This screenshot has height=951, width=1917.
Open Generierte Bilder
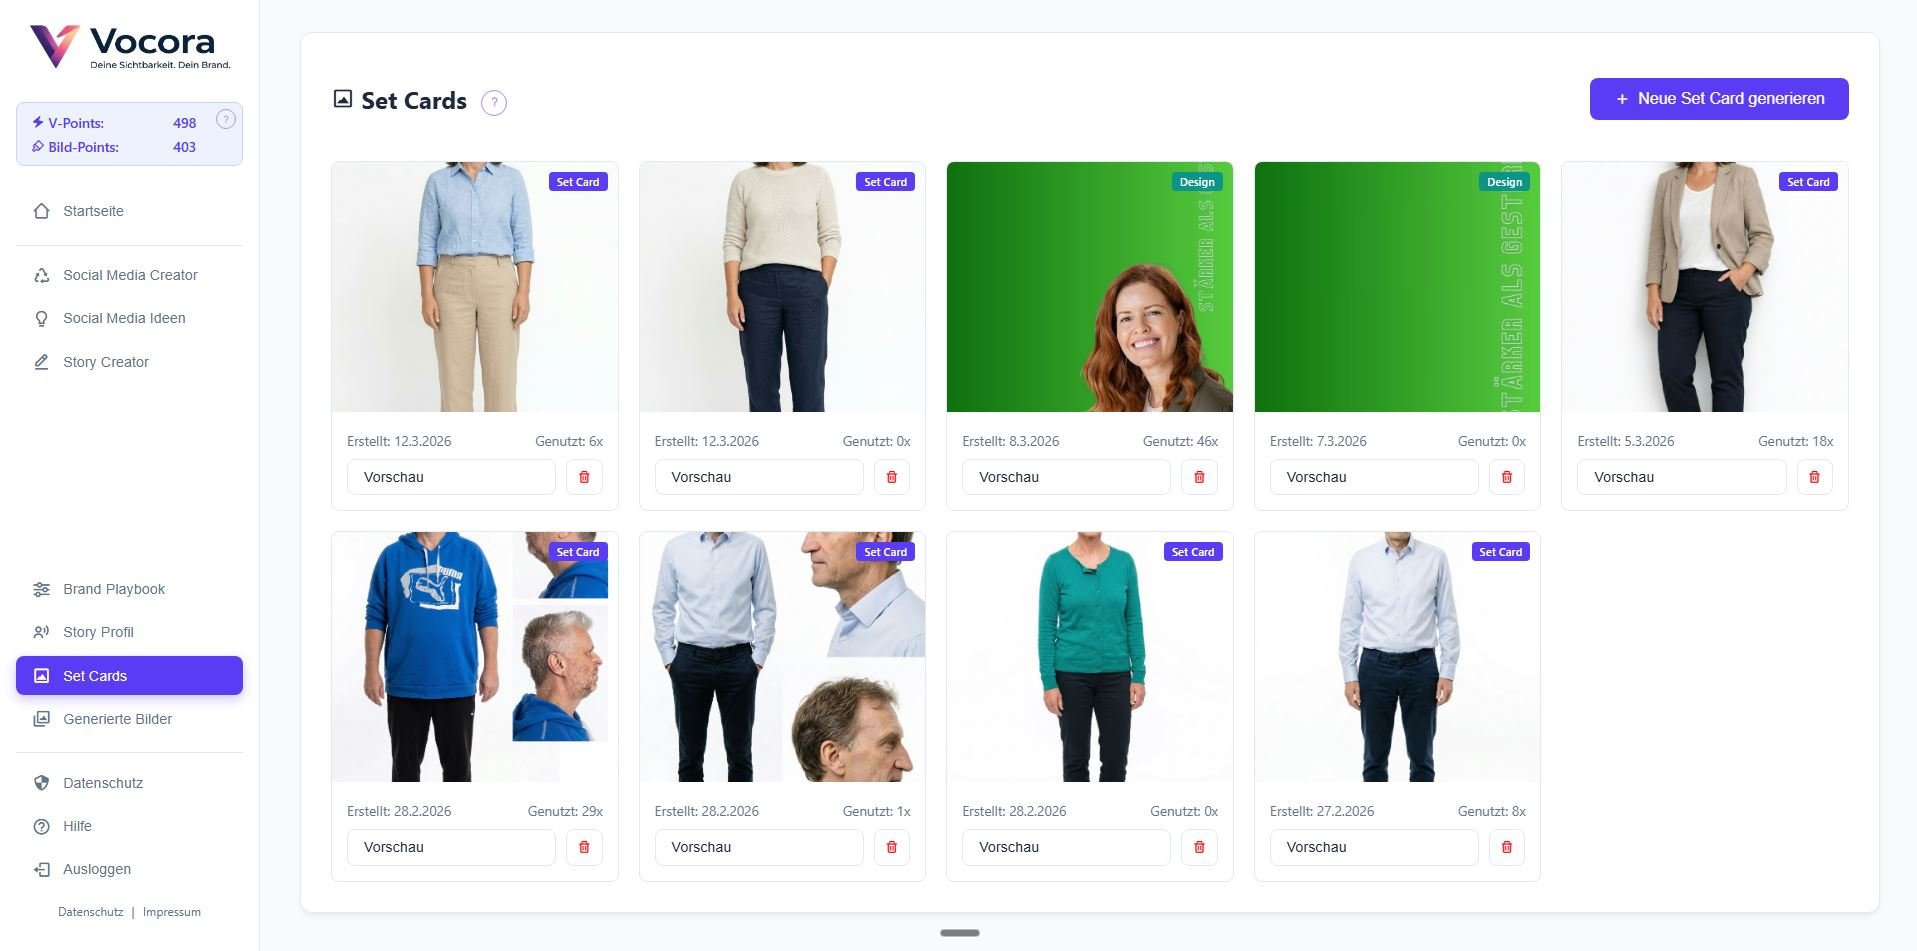(129, 719)
